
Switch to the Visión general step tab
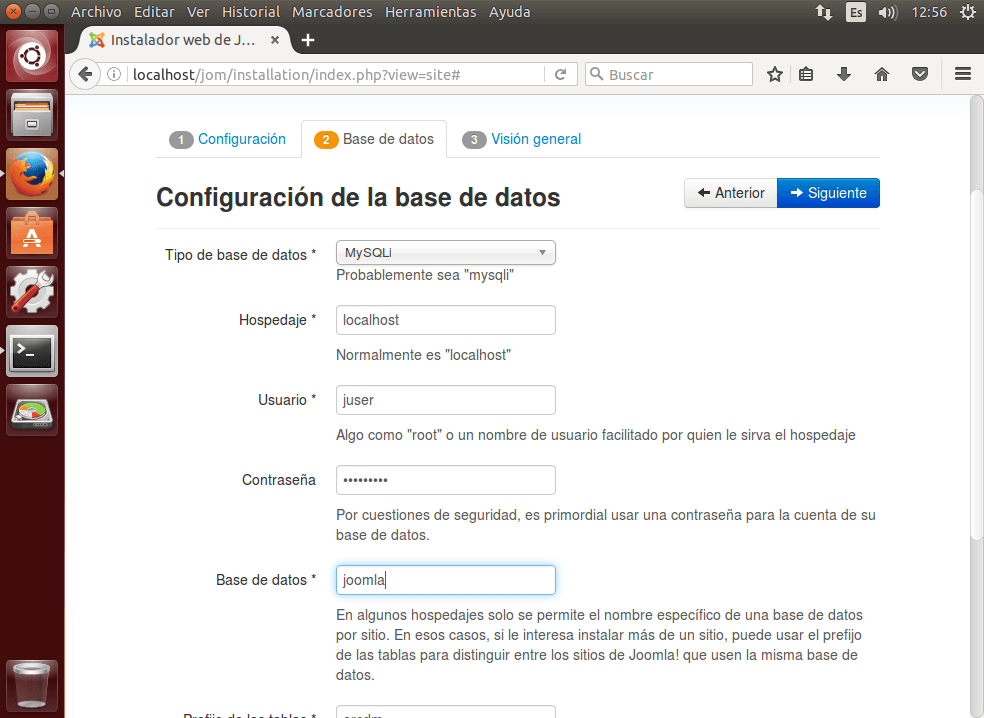(522, 139)
